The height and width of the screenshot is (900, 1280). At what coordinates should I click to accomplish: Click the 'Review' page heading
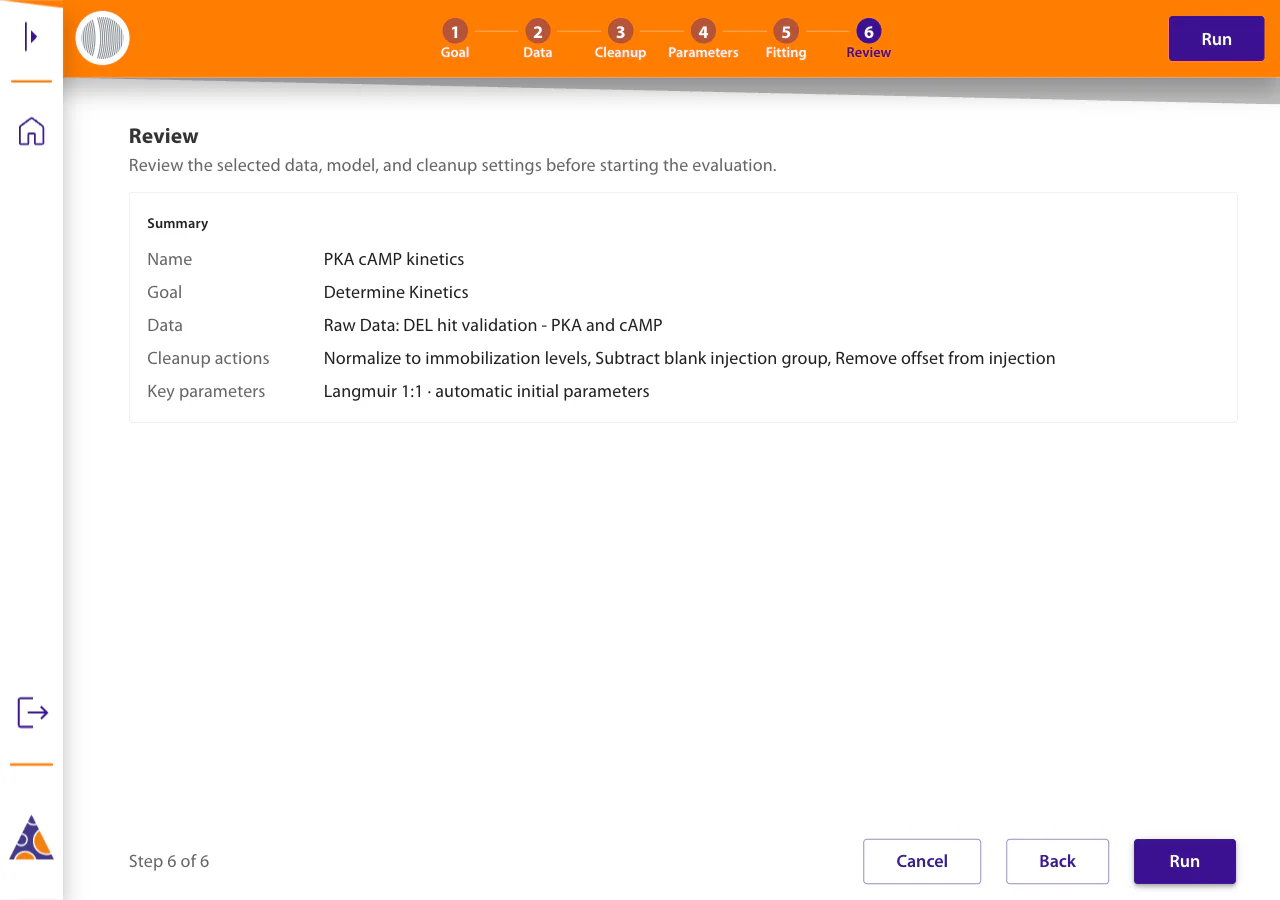(164, 136)
